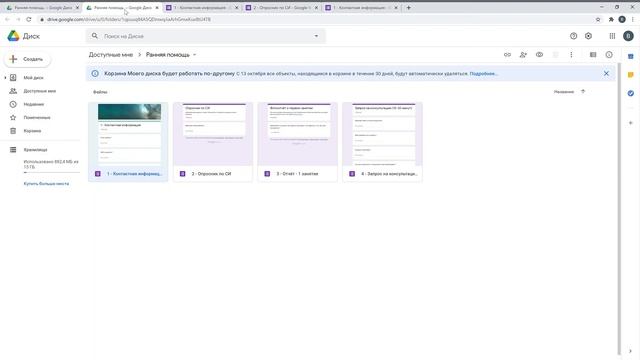The width and height of the screenshot is (640, 360).
Task: Click the Buy more storage link
Action: tap(46, 184)
